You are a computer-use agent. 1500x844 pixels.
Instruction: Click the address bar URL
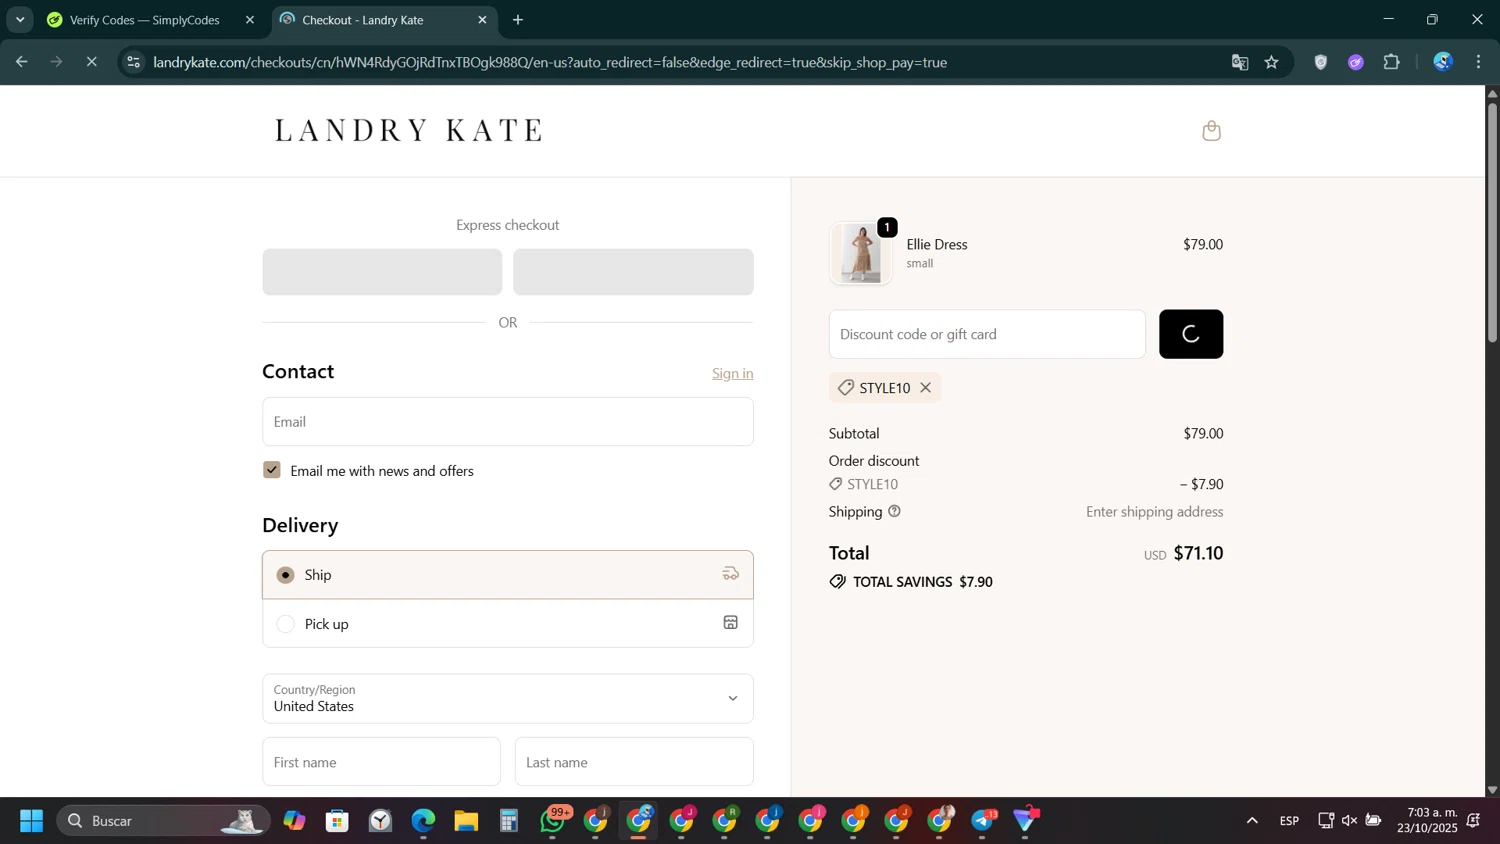(x=550, y=62)
